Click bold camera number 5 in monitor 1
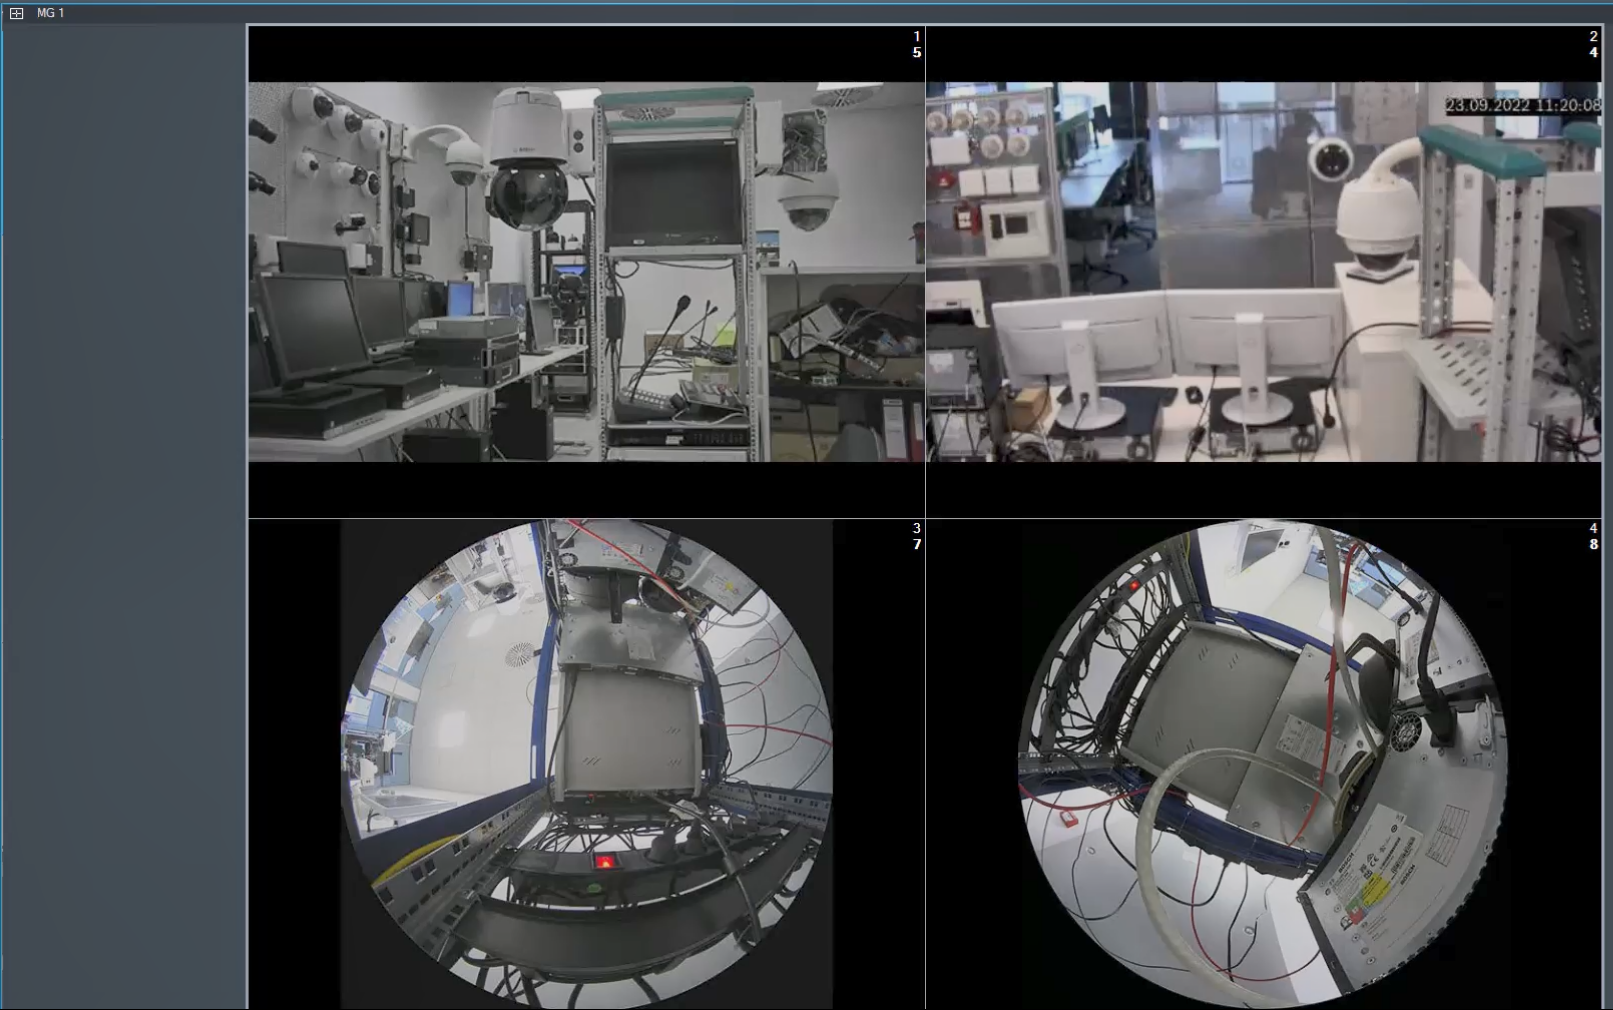The height and width of the screenshot is (1010, 1613). point(916,53)
